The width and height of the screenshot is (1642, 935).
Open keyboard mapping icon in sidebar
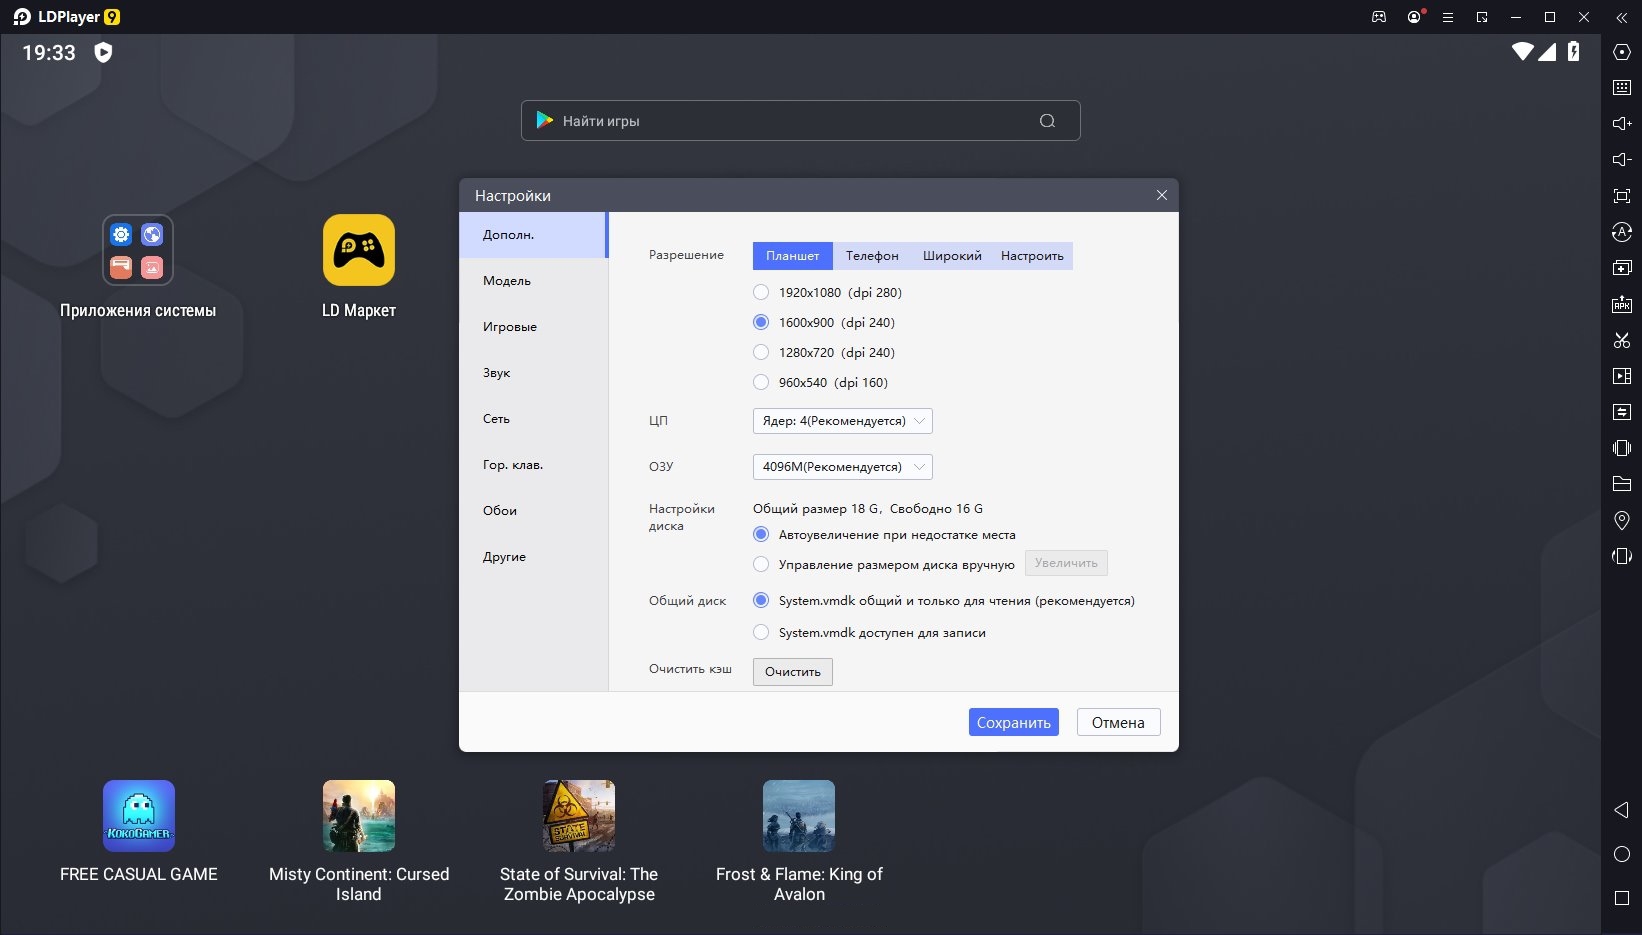click(1622, 88)
